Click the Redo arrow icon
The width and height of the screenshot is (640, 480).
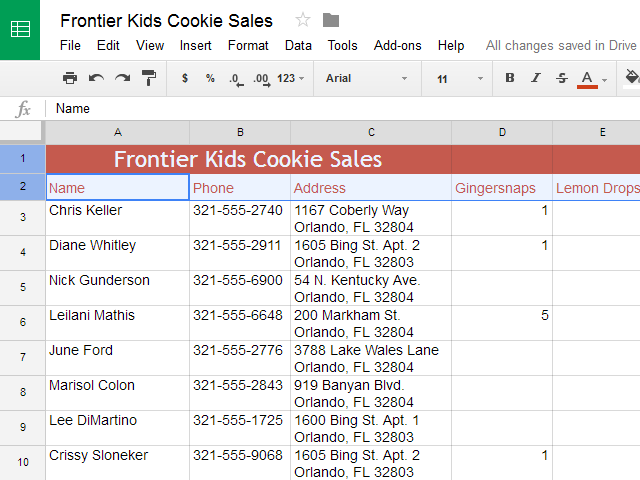[x=122, y=78]
